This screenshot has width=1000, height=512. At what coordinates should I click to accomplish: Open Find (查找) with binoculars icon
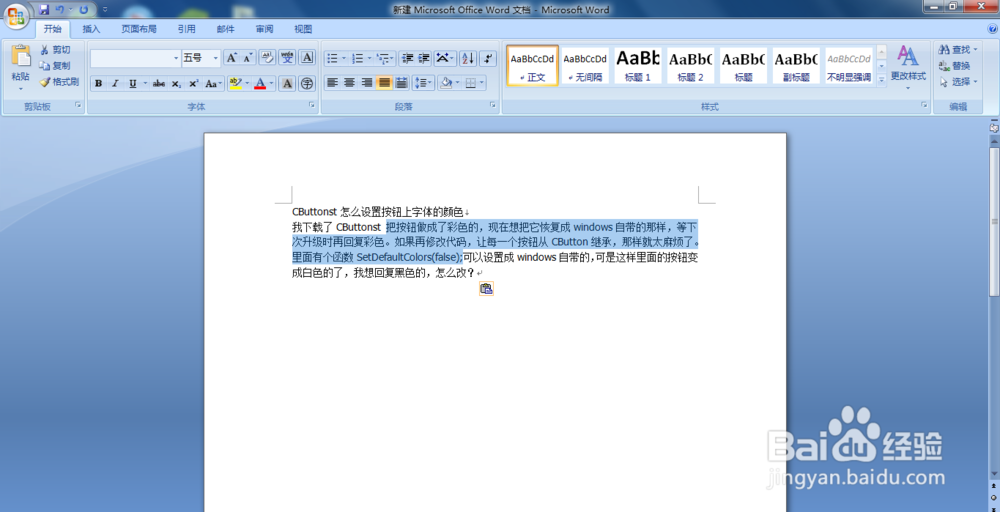click(957, 50)
